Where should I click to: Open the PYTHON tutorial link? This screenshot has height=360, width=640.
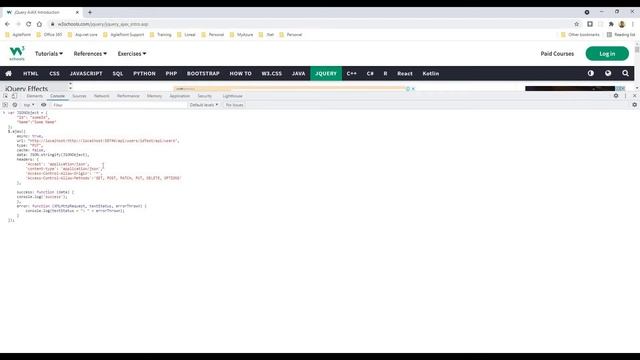pos(144,73)
